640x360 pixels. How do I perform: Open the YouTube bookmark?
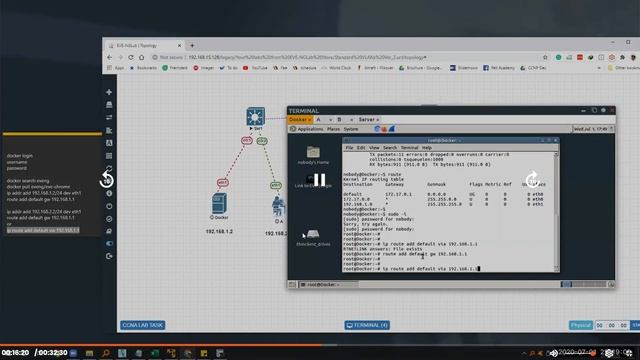tap(255, 68)
